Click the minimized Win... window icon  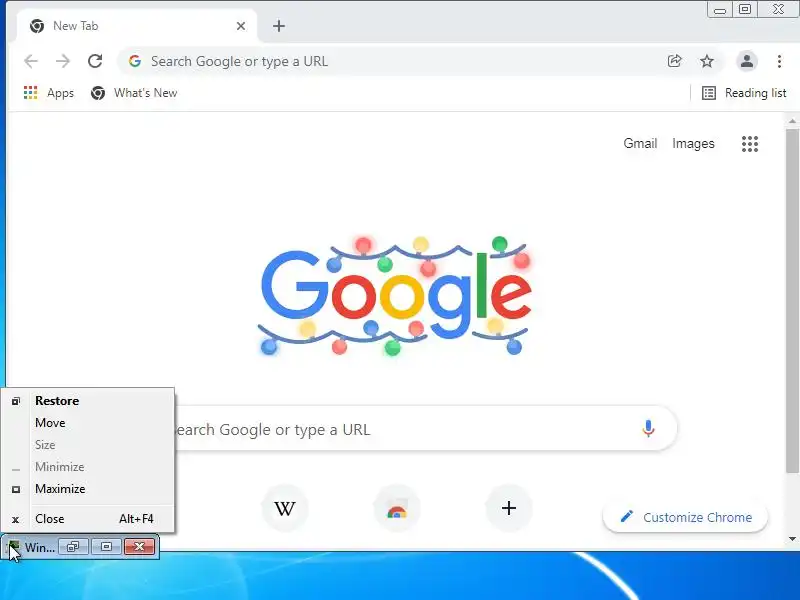click(14, 547)
